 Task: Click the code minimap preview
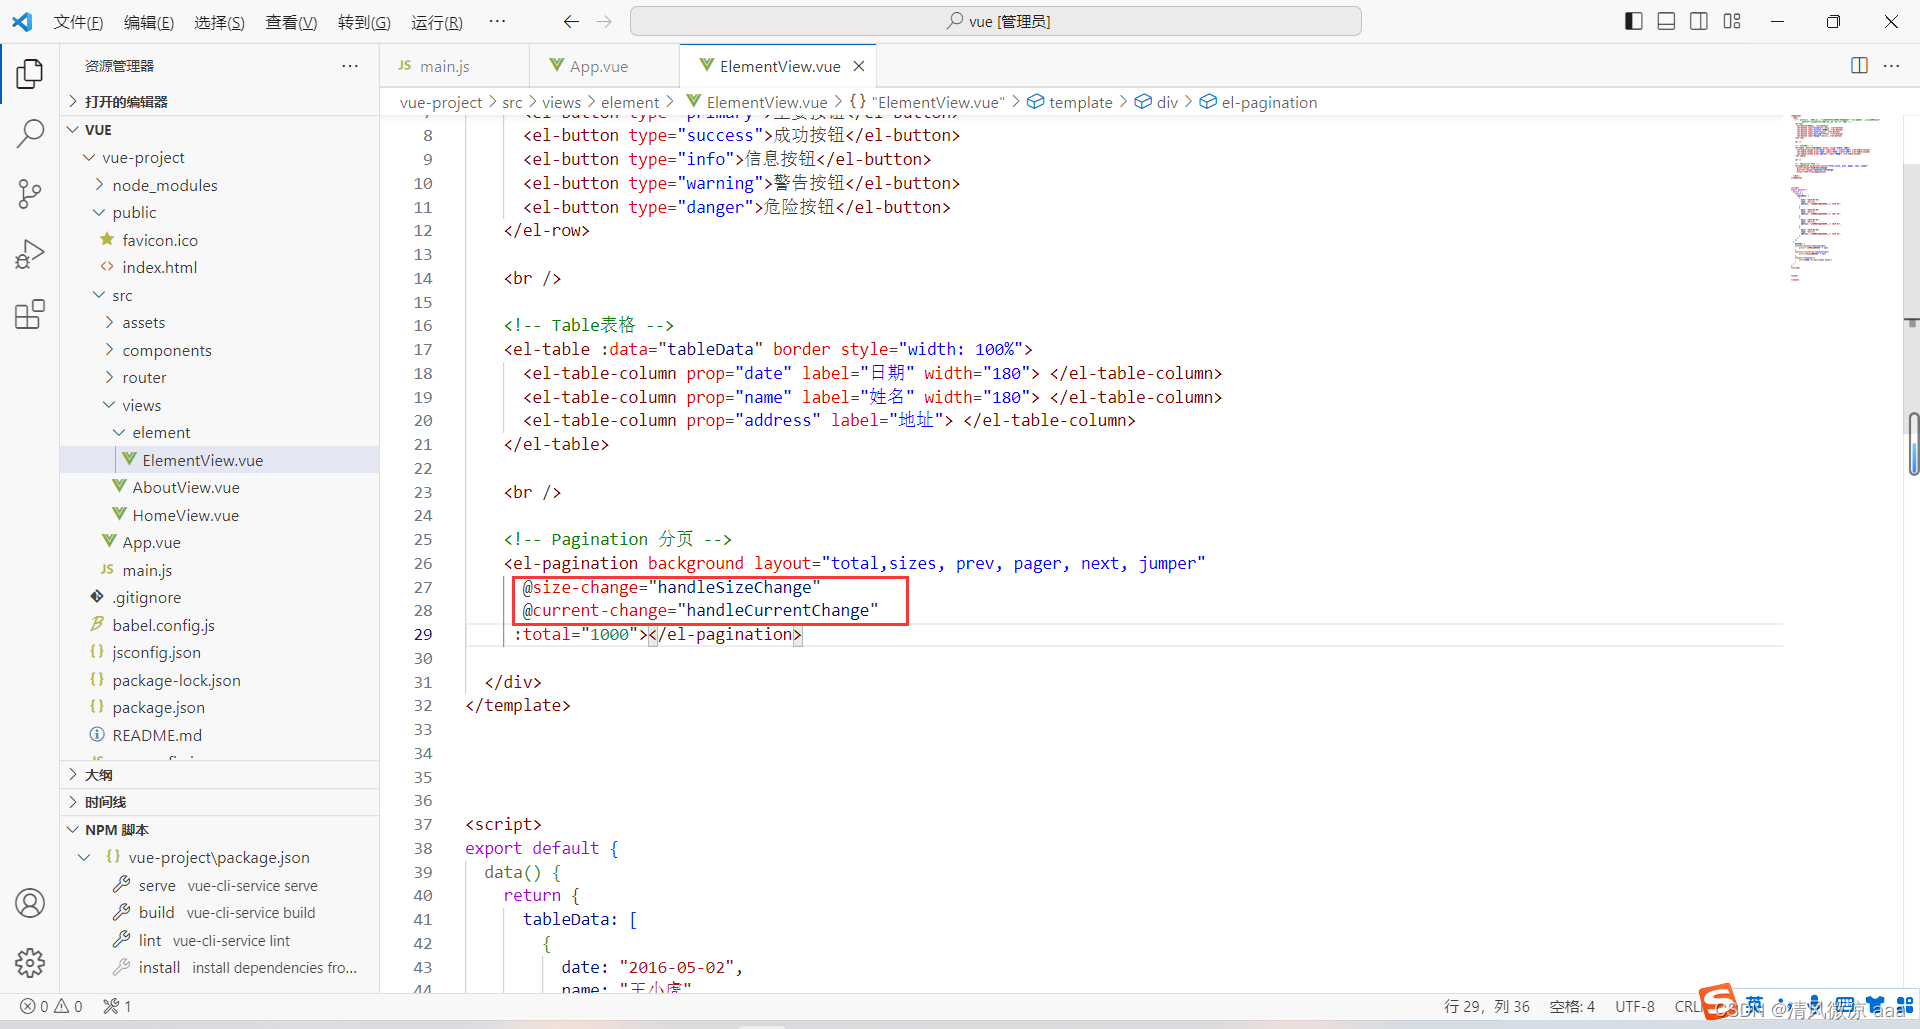coord(1835,198)
